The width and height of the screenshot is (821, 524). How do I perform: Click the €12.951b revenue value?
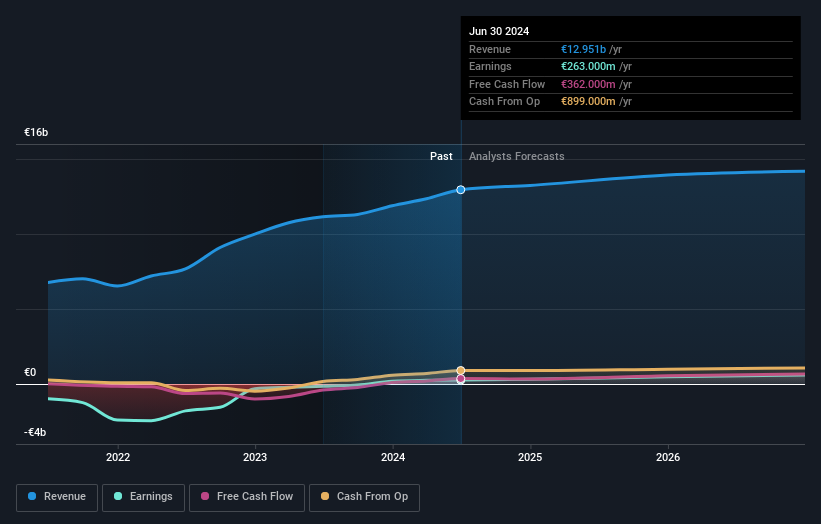click(583, 49)
